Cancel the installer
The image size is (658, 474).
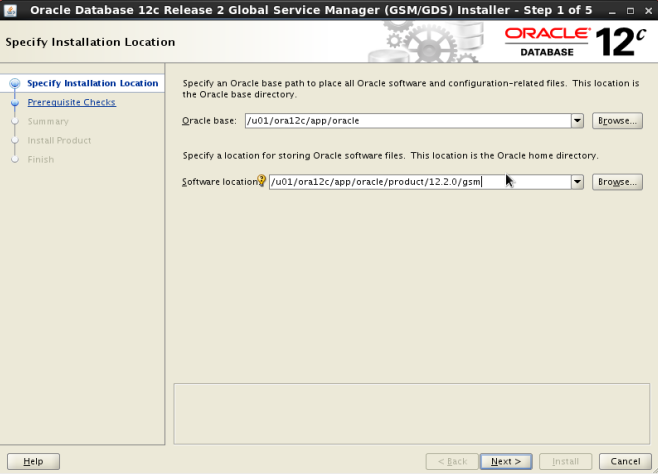tap(625, 461)
